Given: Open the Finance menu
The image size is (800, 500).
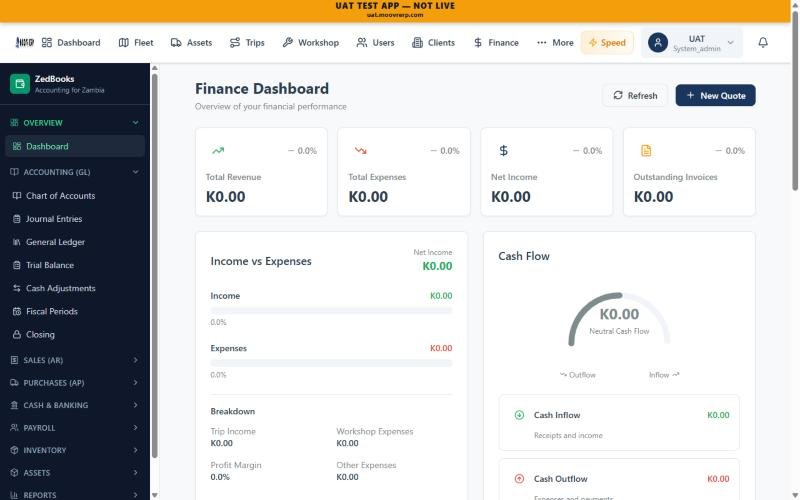Looking at the screenshot, I should pos(496,42).
